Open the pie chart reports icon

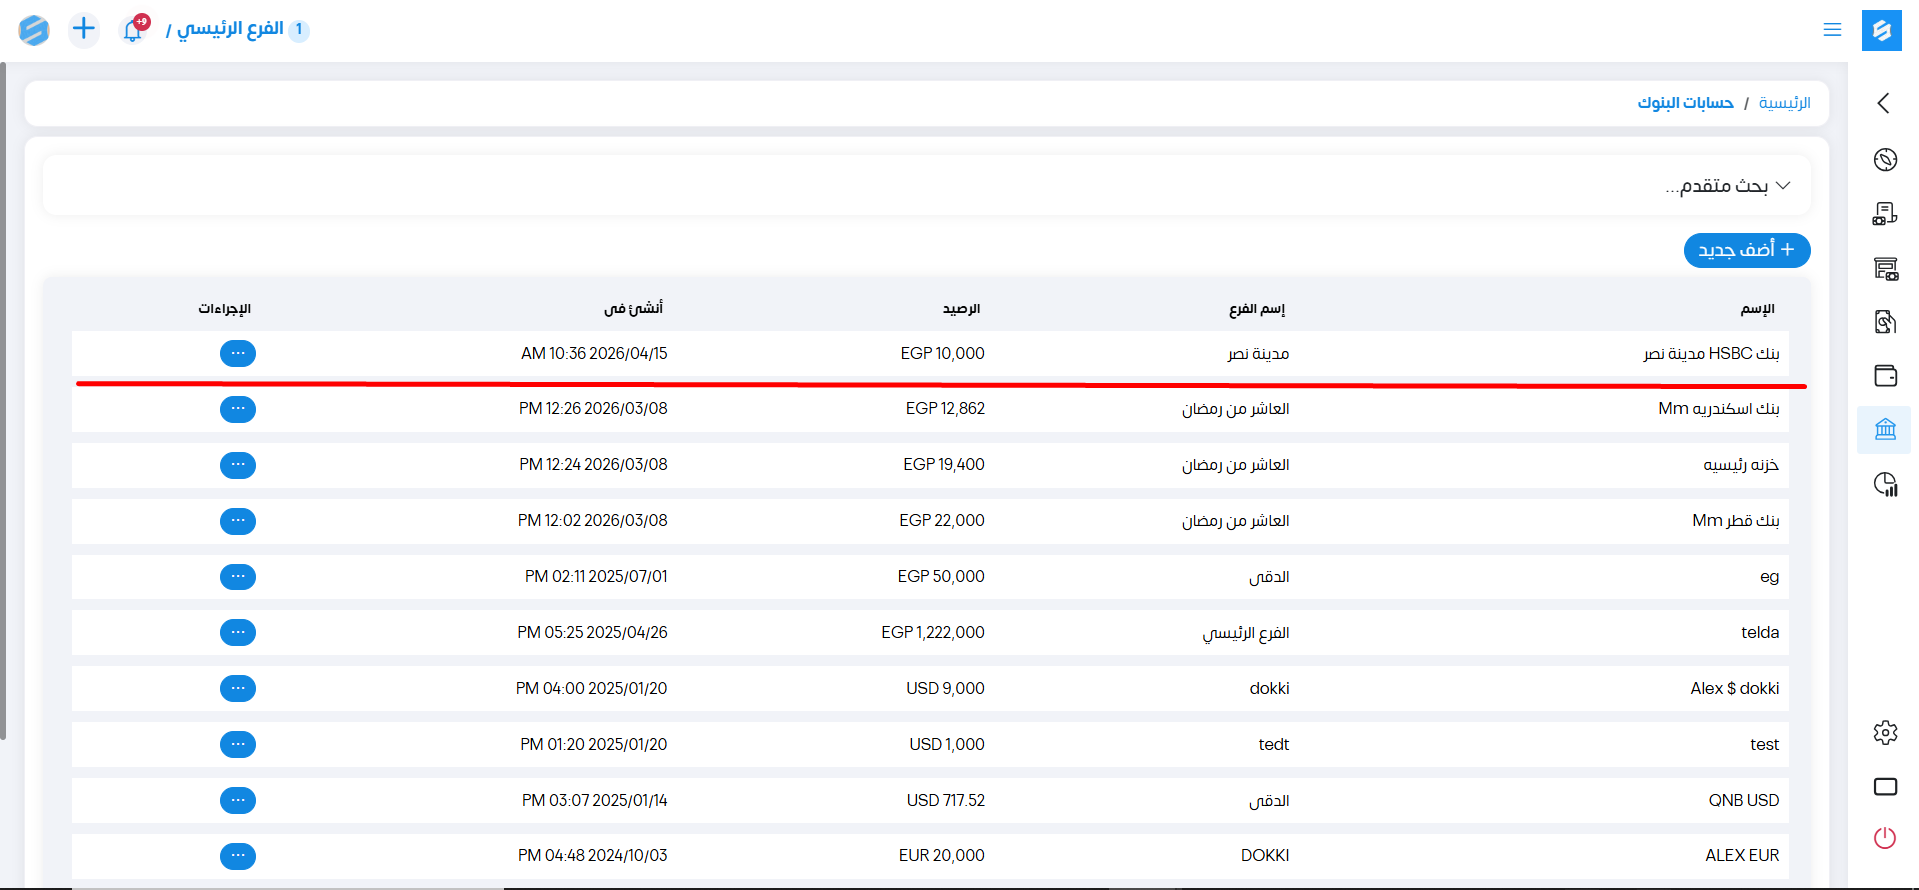(1885, 485)
